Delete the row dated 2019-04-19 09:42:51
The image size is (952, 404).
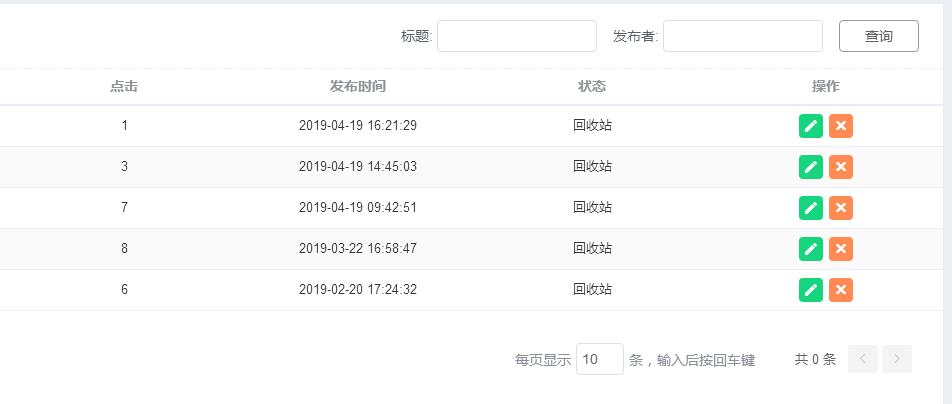pos(841,208)
